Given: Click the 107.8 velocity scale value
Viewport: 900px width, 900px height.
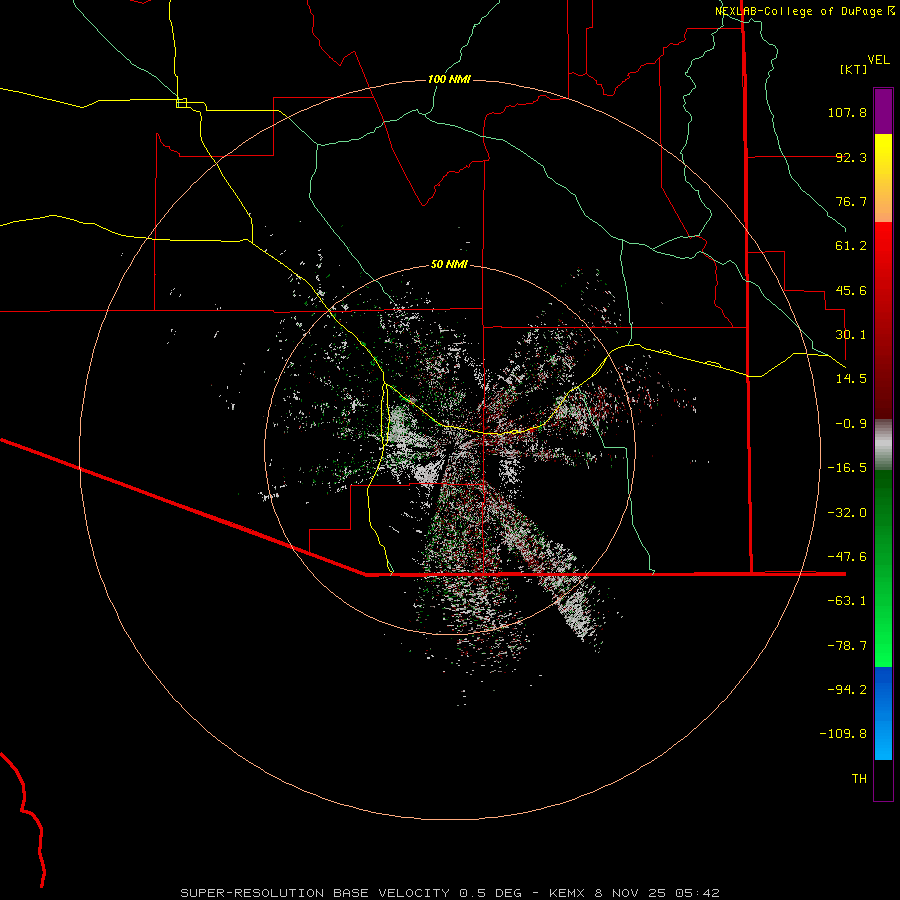Looking at the screenshot, I should tap(847, 112).
